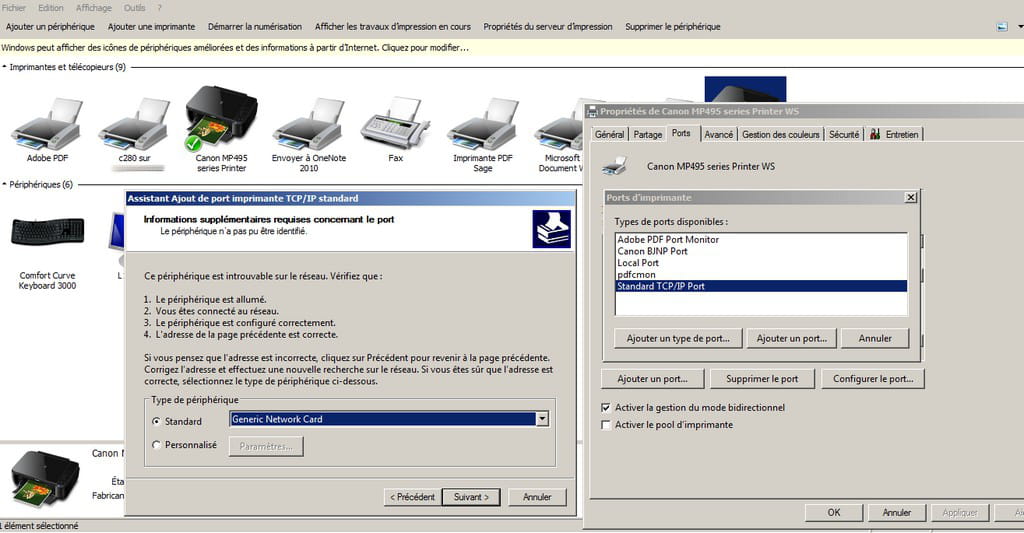Select the Comfort Curve Keyboard 3000 icon

click(x=47, y=232)
